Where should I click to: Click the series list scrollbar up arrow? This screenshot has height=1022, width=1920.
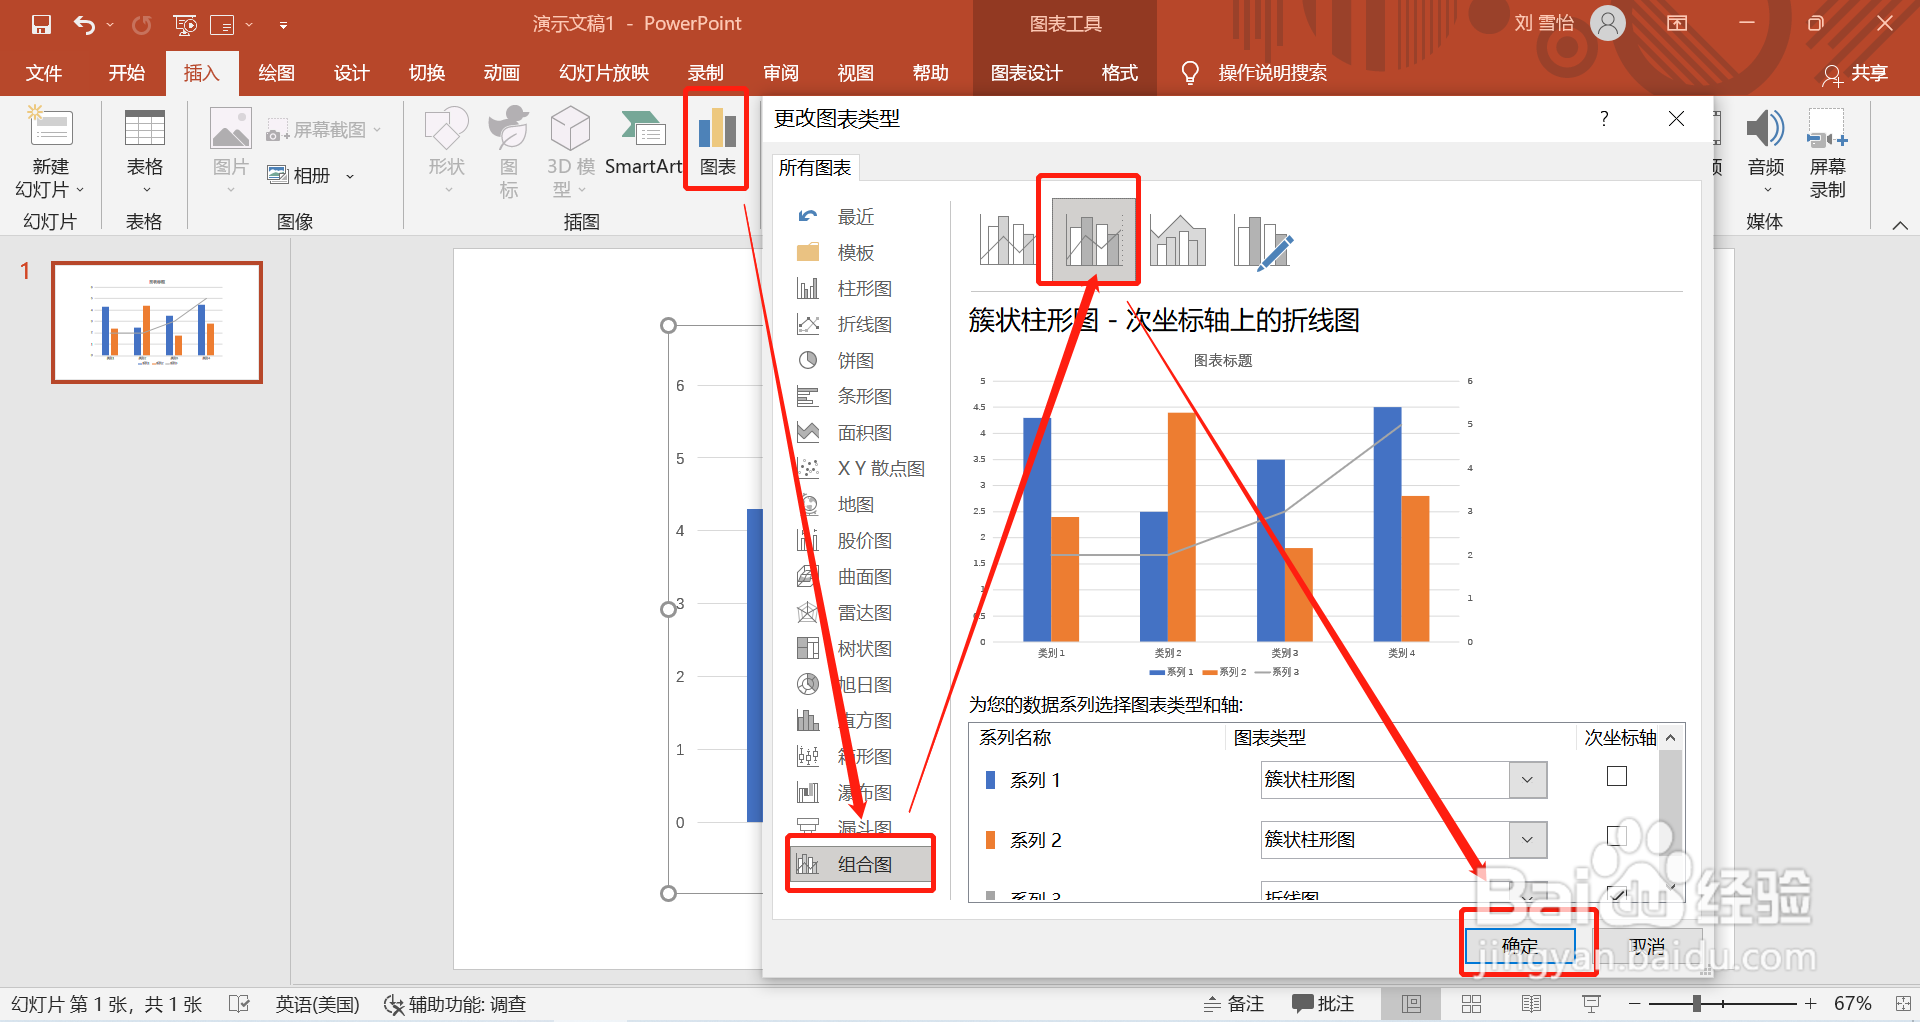[x=1671, y=737]
